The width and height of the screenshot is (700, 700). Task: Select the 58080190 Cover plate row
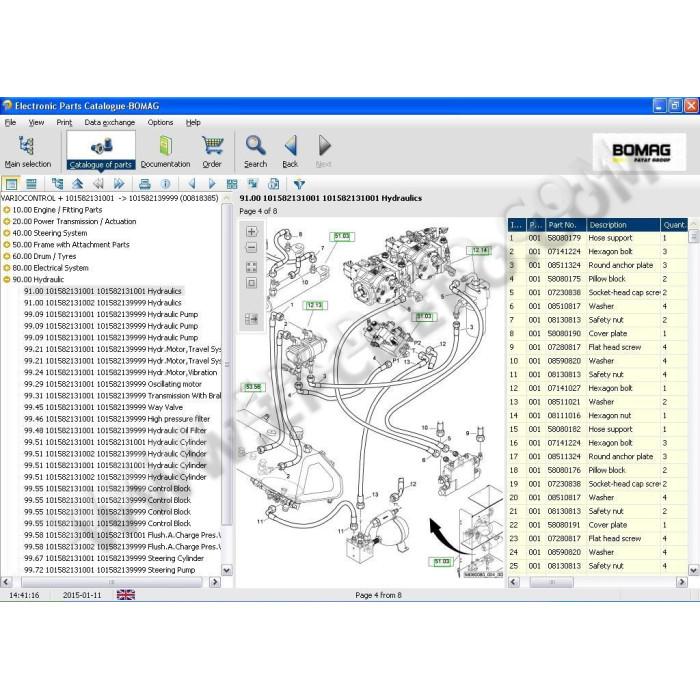click(x=597, y=334)
